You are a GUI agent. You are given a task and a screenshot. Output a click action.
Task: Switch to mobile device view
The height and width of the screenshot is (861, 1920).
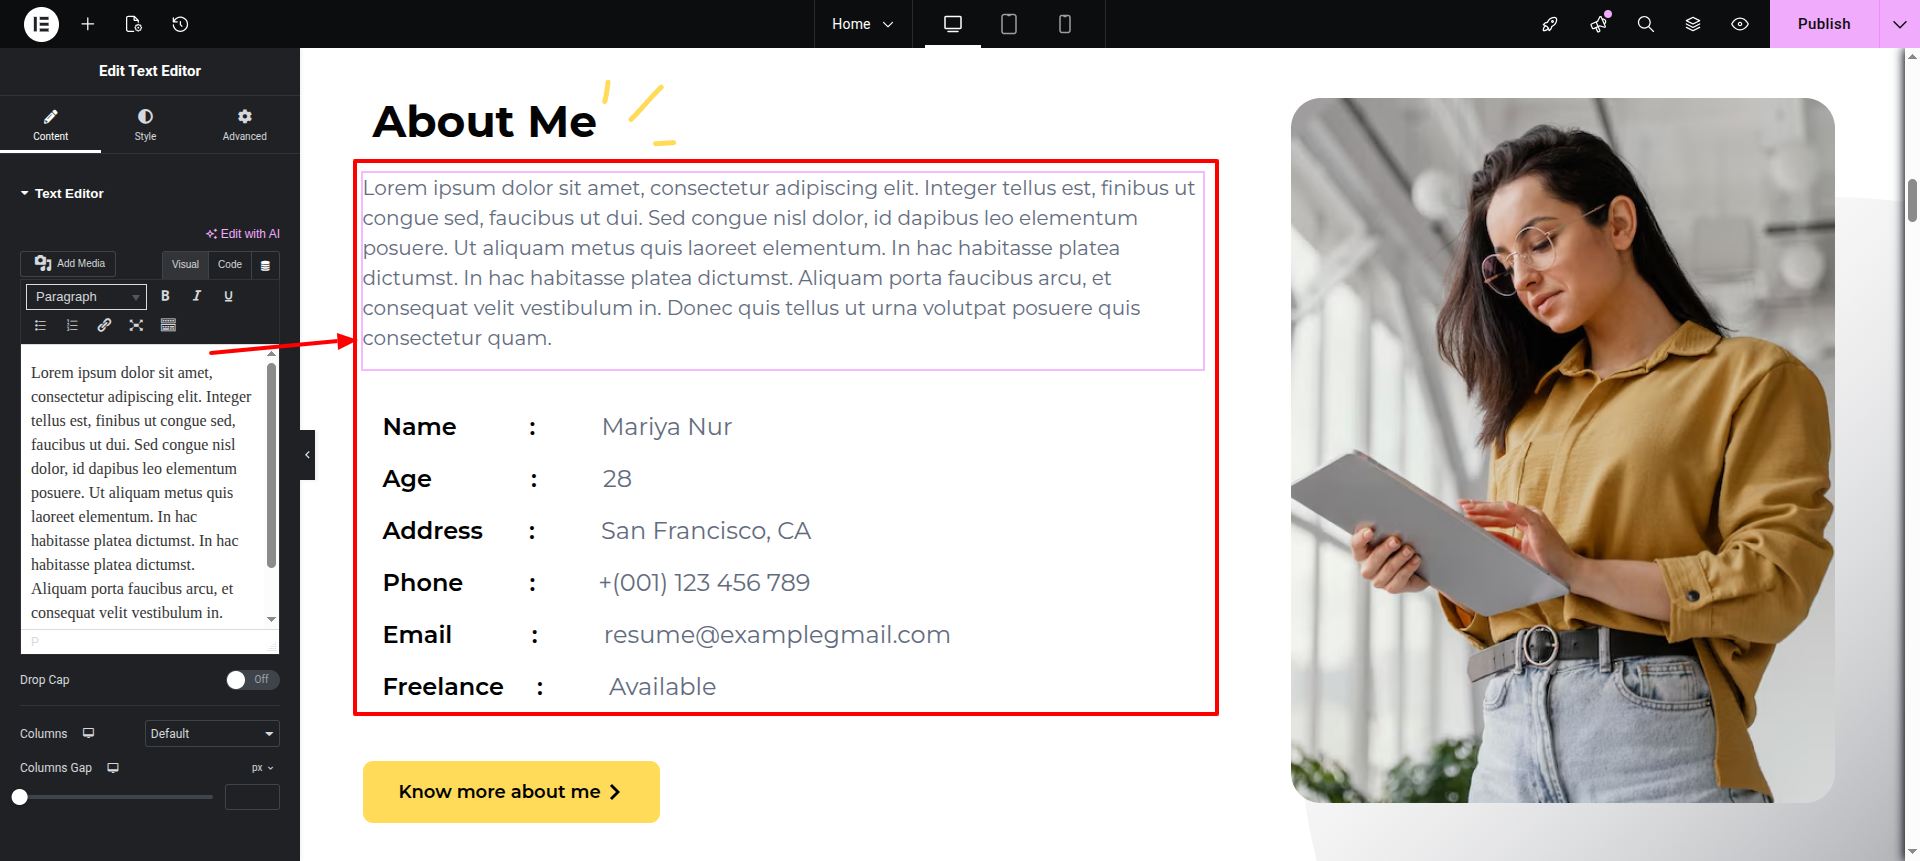pyautogui.click(x=1064, y=24)
